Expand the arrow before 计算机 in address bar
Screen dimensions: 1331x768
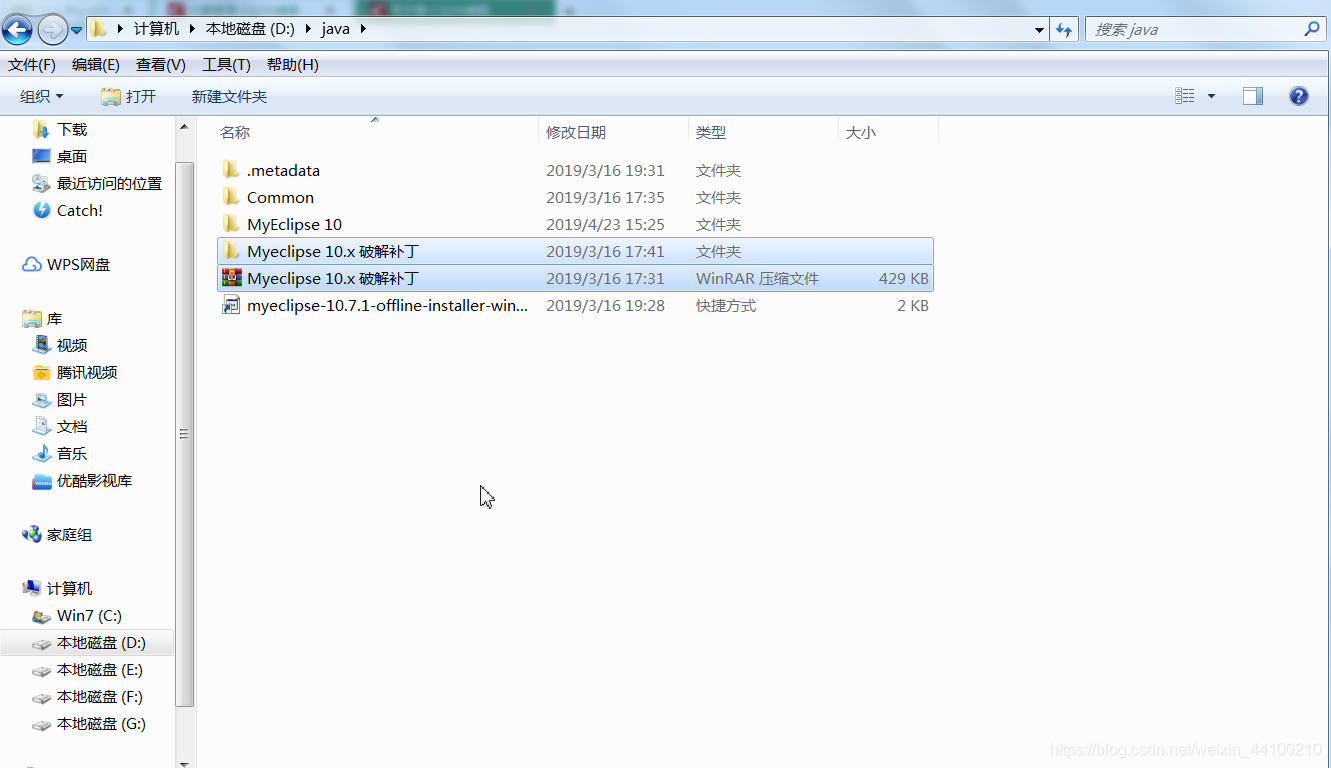coord(120,29)
